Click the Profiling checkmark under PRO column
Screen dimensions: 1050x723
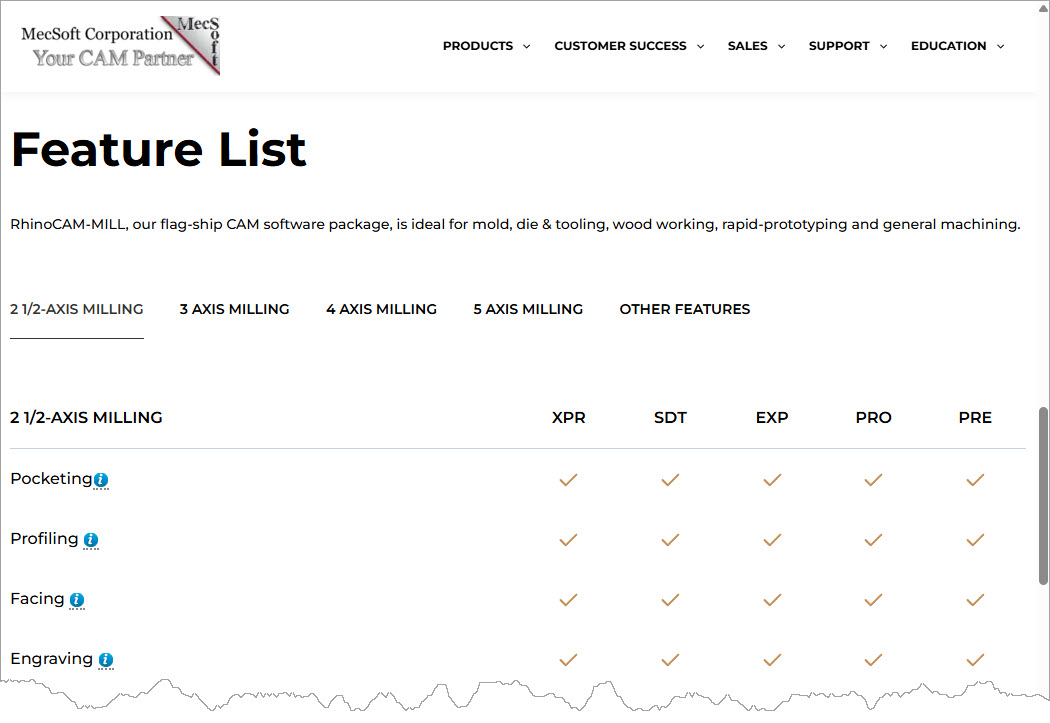coord(873,540)
